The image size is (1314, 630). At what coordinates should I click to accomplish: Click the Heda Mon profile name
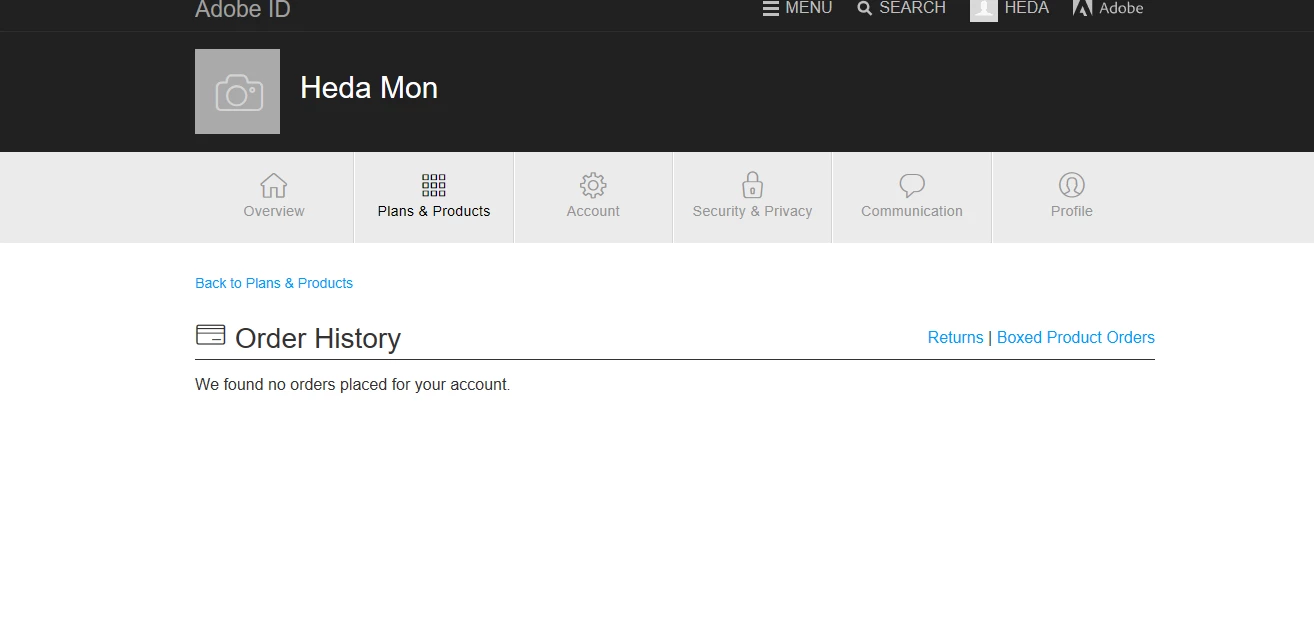tap(369, 88)
